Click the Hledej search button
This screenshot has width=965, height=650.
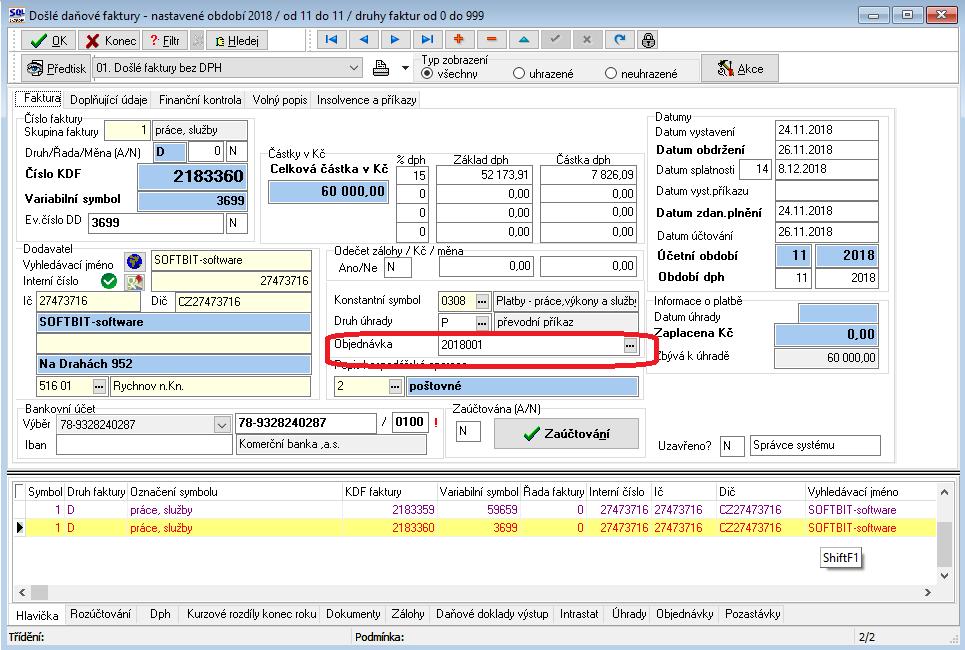(237, 41)
